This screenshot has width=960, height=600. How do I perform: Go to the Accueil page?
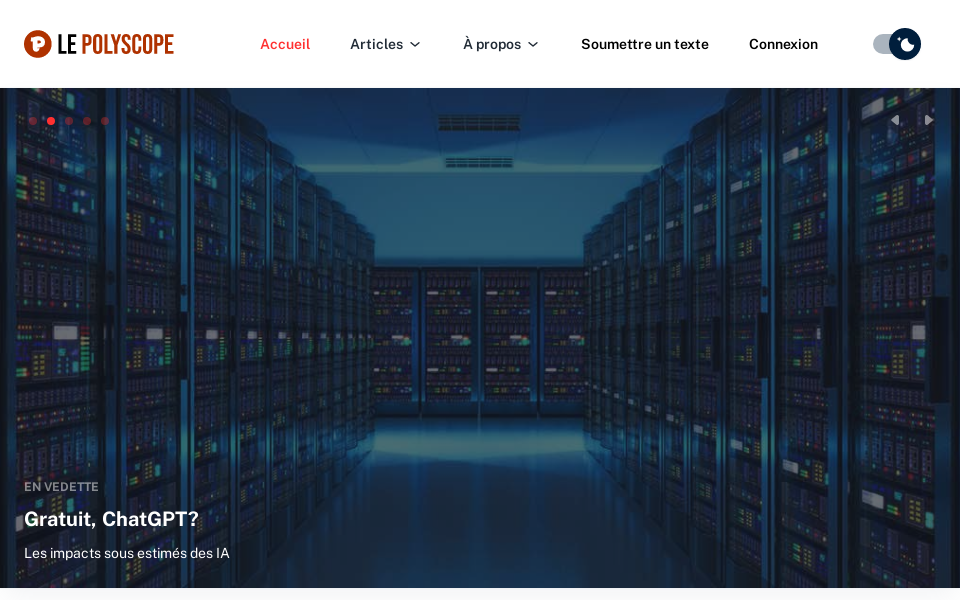[285, 44]
